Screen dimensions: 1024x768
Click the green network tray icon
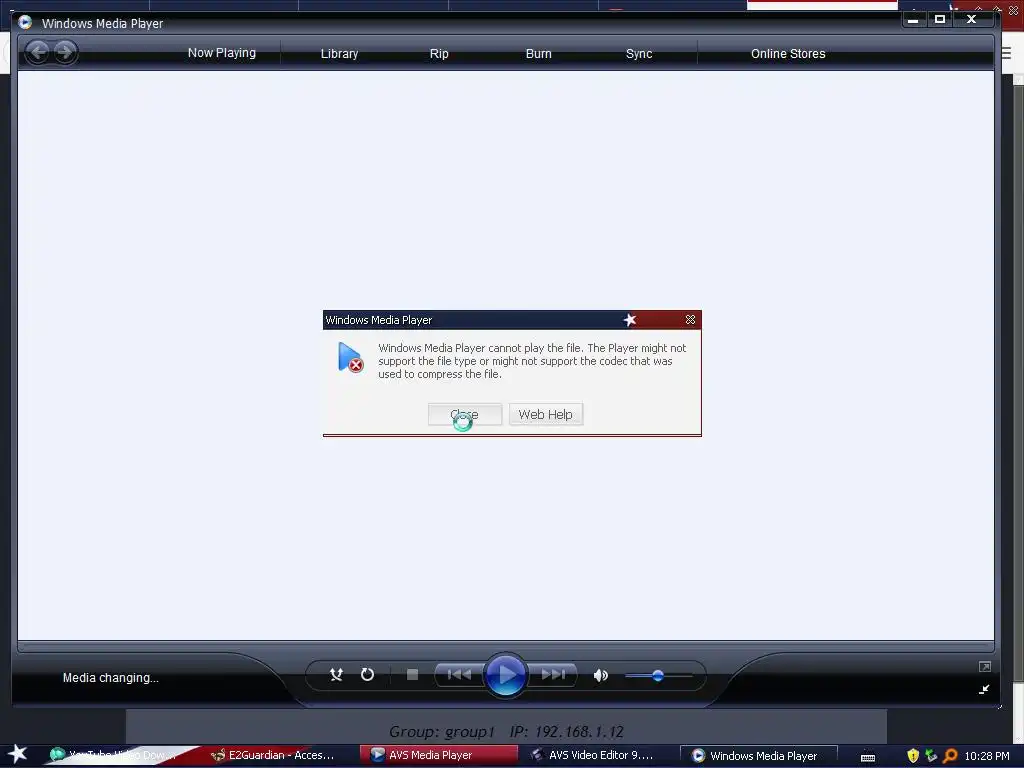[x=931, y=756]
